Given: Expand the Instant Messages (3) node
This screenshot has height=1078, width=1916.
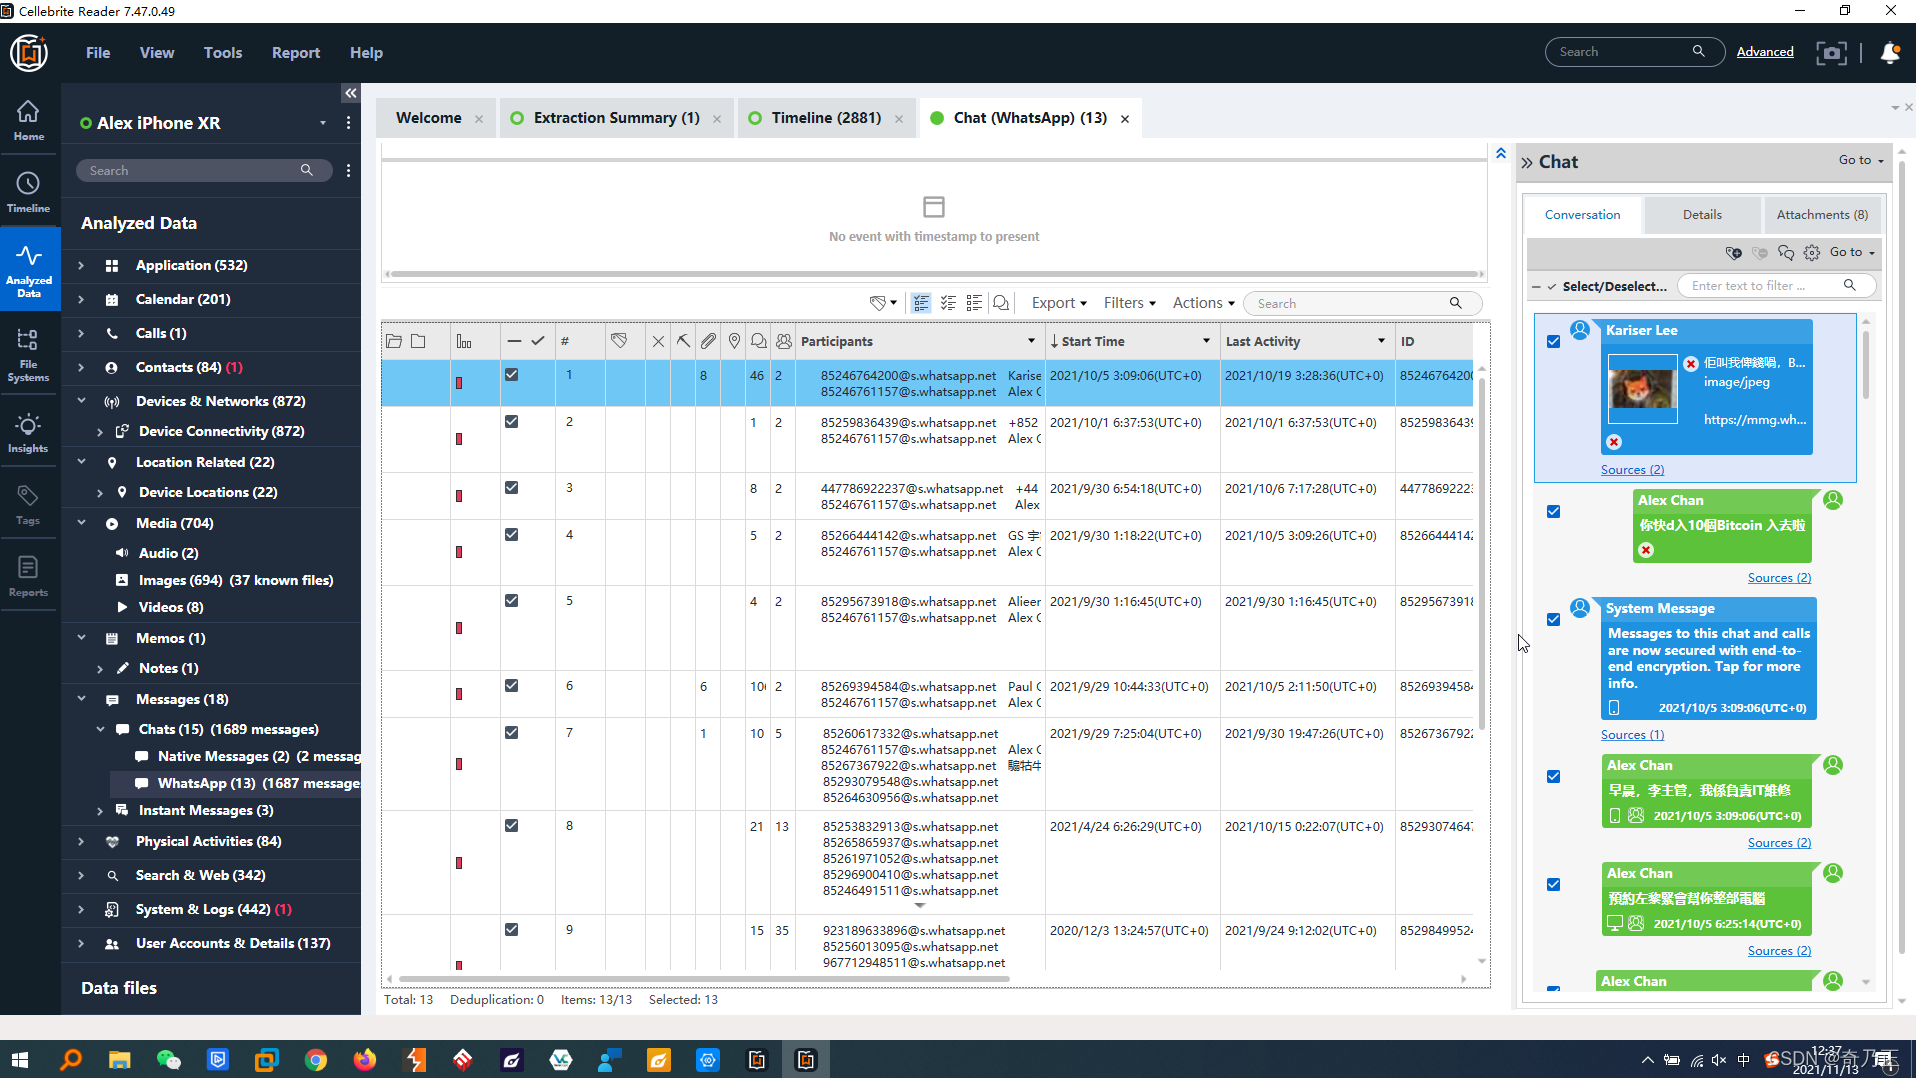Looking at the screenshot, I should pos(100,811).
